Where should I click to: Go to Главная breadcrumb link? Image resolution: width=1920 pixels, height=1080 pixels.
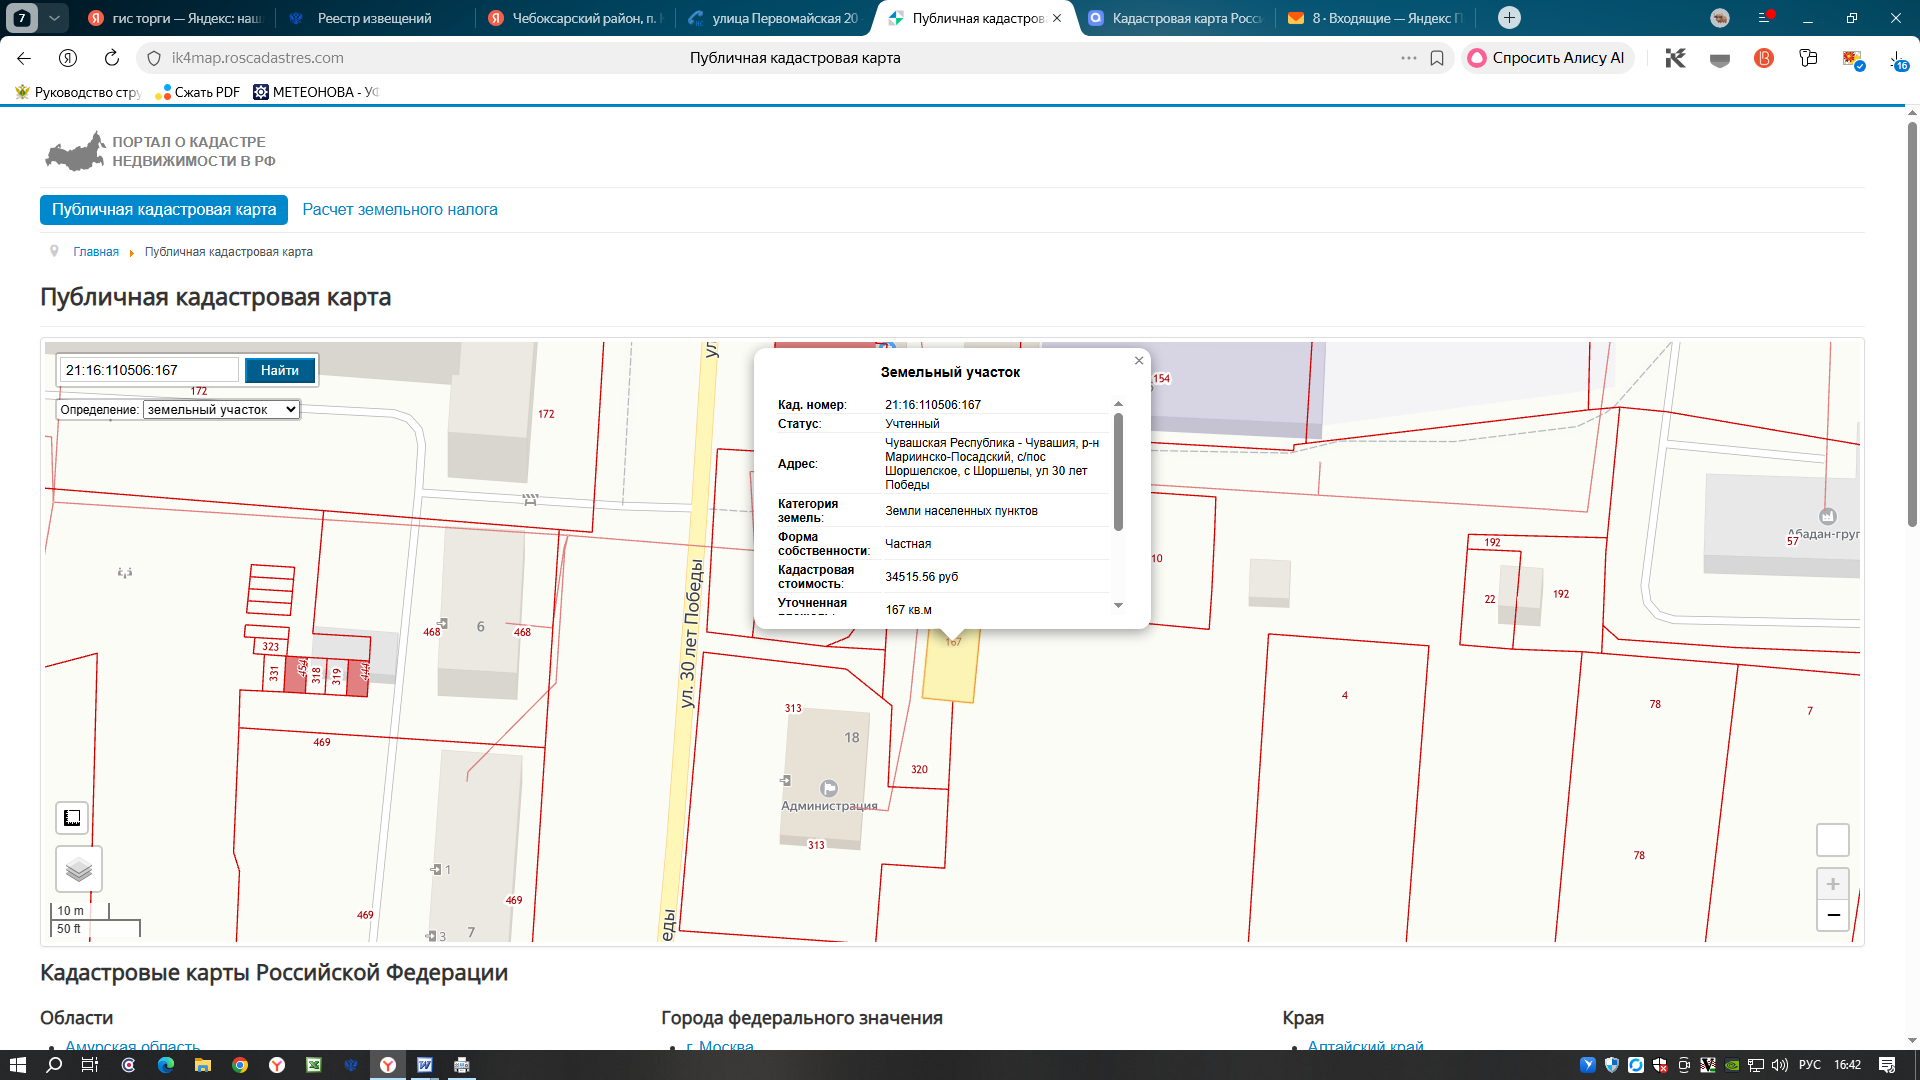96,252
